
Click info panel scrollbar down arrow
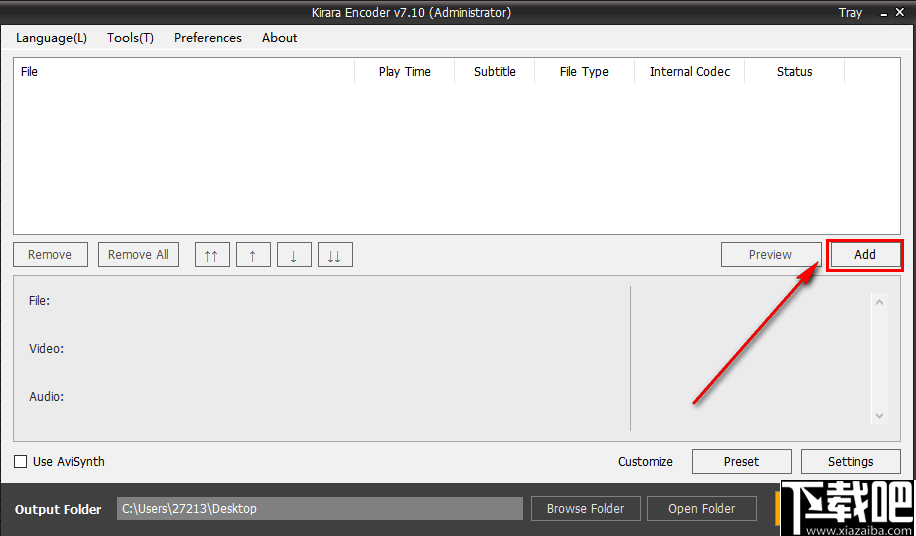click(x=879, y=416)
